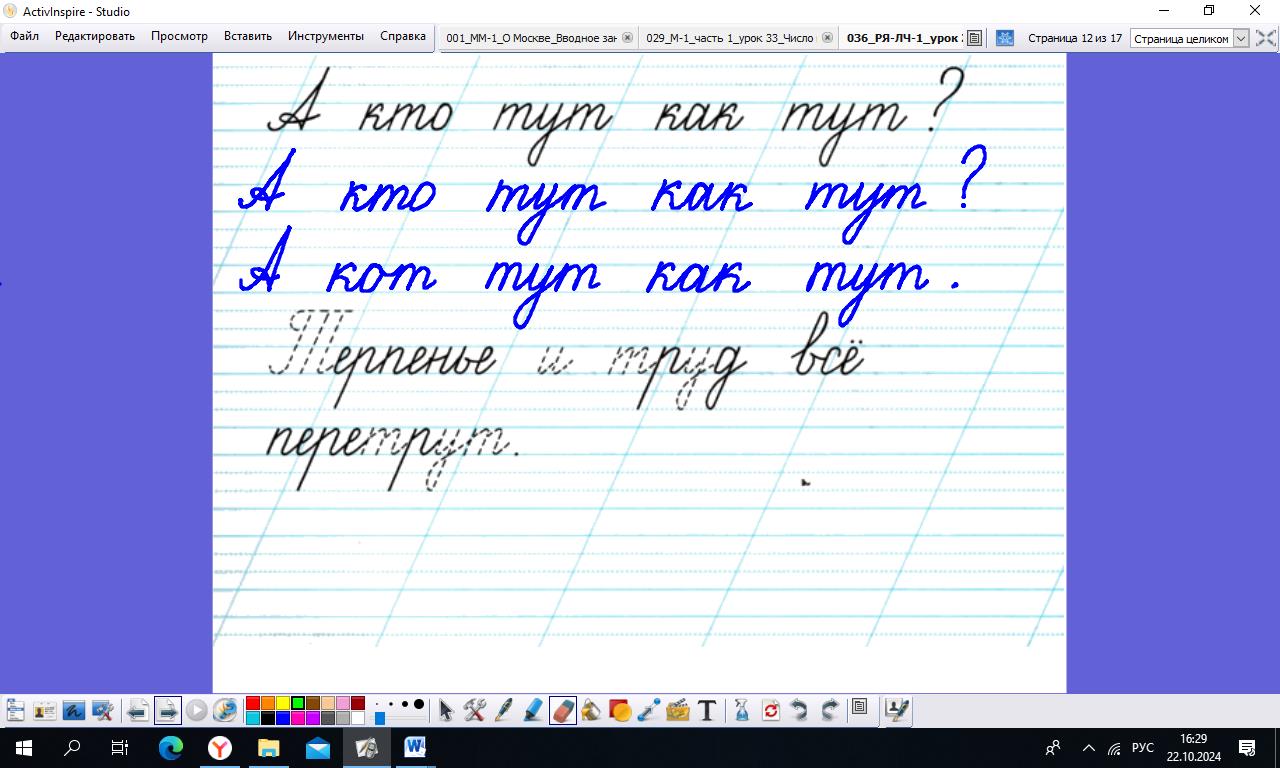Open the Справка menu
1280x768 pixels.
(403, 36)
